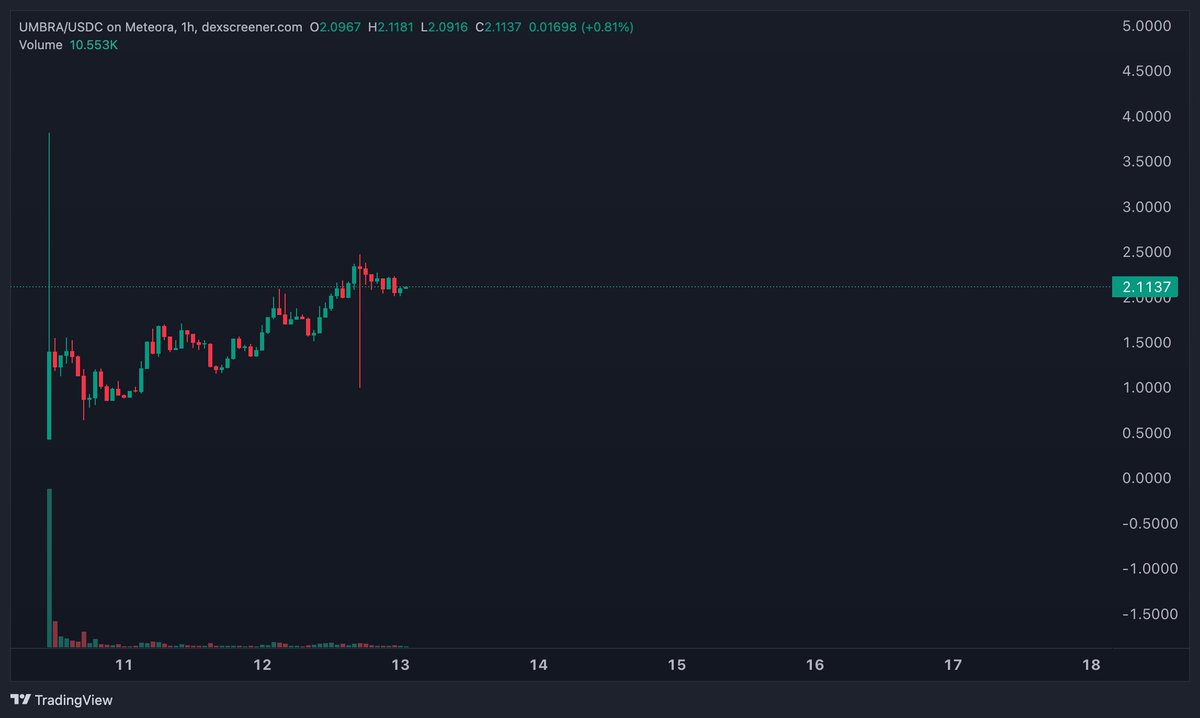Select the high value H2.1181
Viewport: 1200px width, 718px height.
click(392, 27)
